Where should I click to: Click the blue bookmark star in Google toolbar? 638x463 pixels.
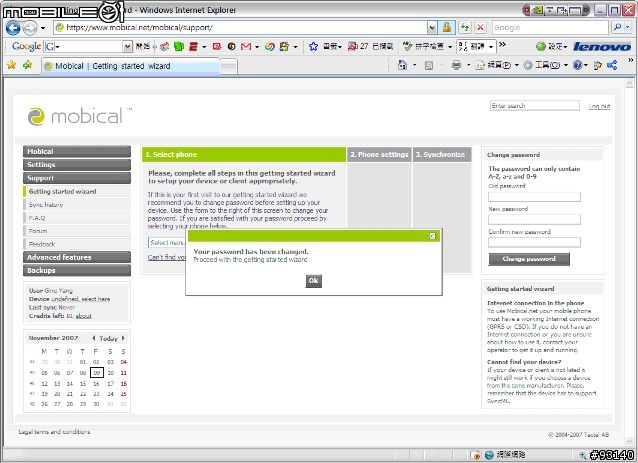tap(313, 47)
